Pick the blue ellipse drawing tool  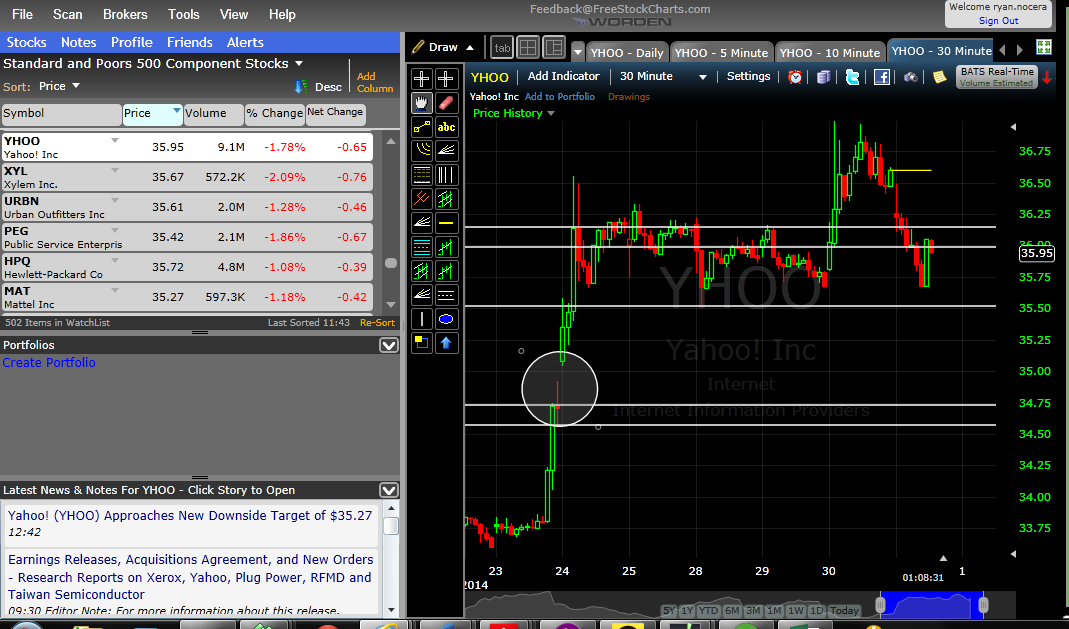coord(447,319)
